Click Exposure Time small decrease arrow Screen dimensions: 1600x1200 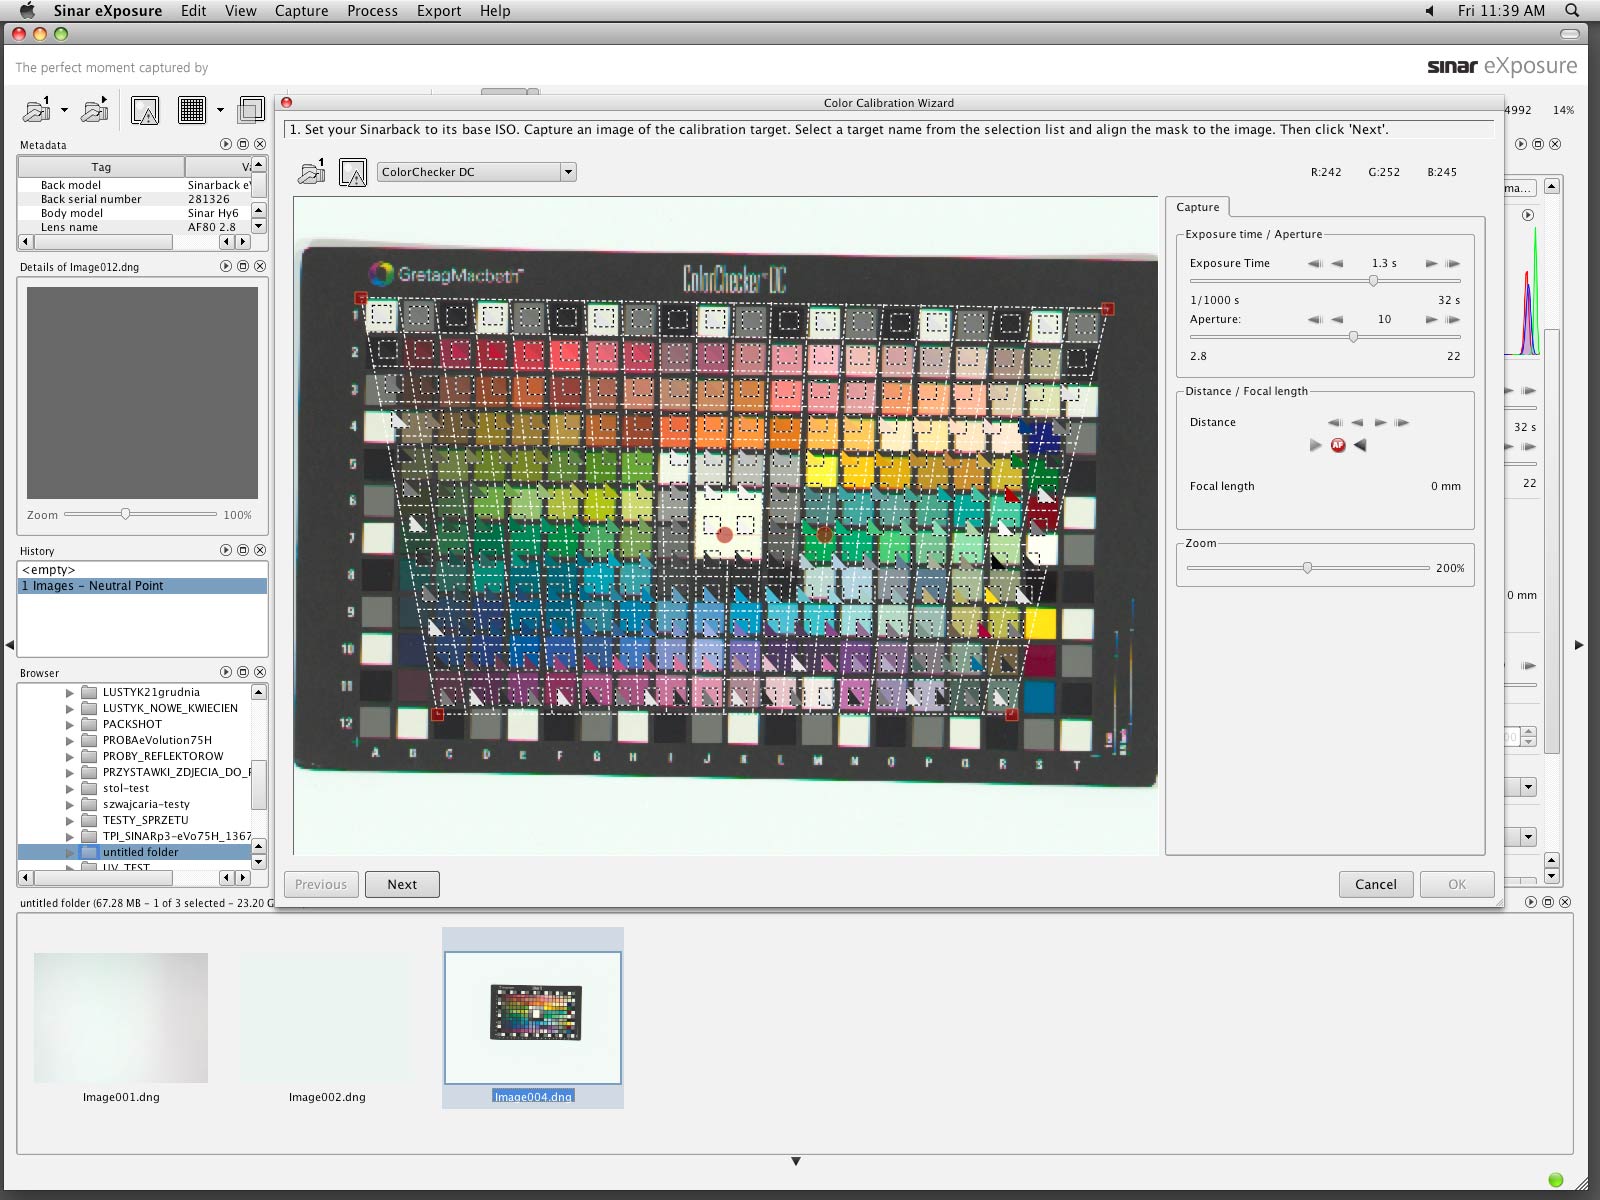1337,263
